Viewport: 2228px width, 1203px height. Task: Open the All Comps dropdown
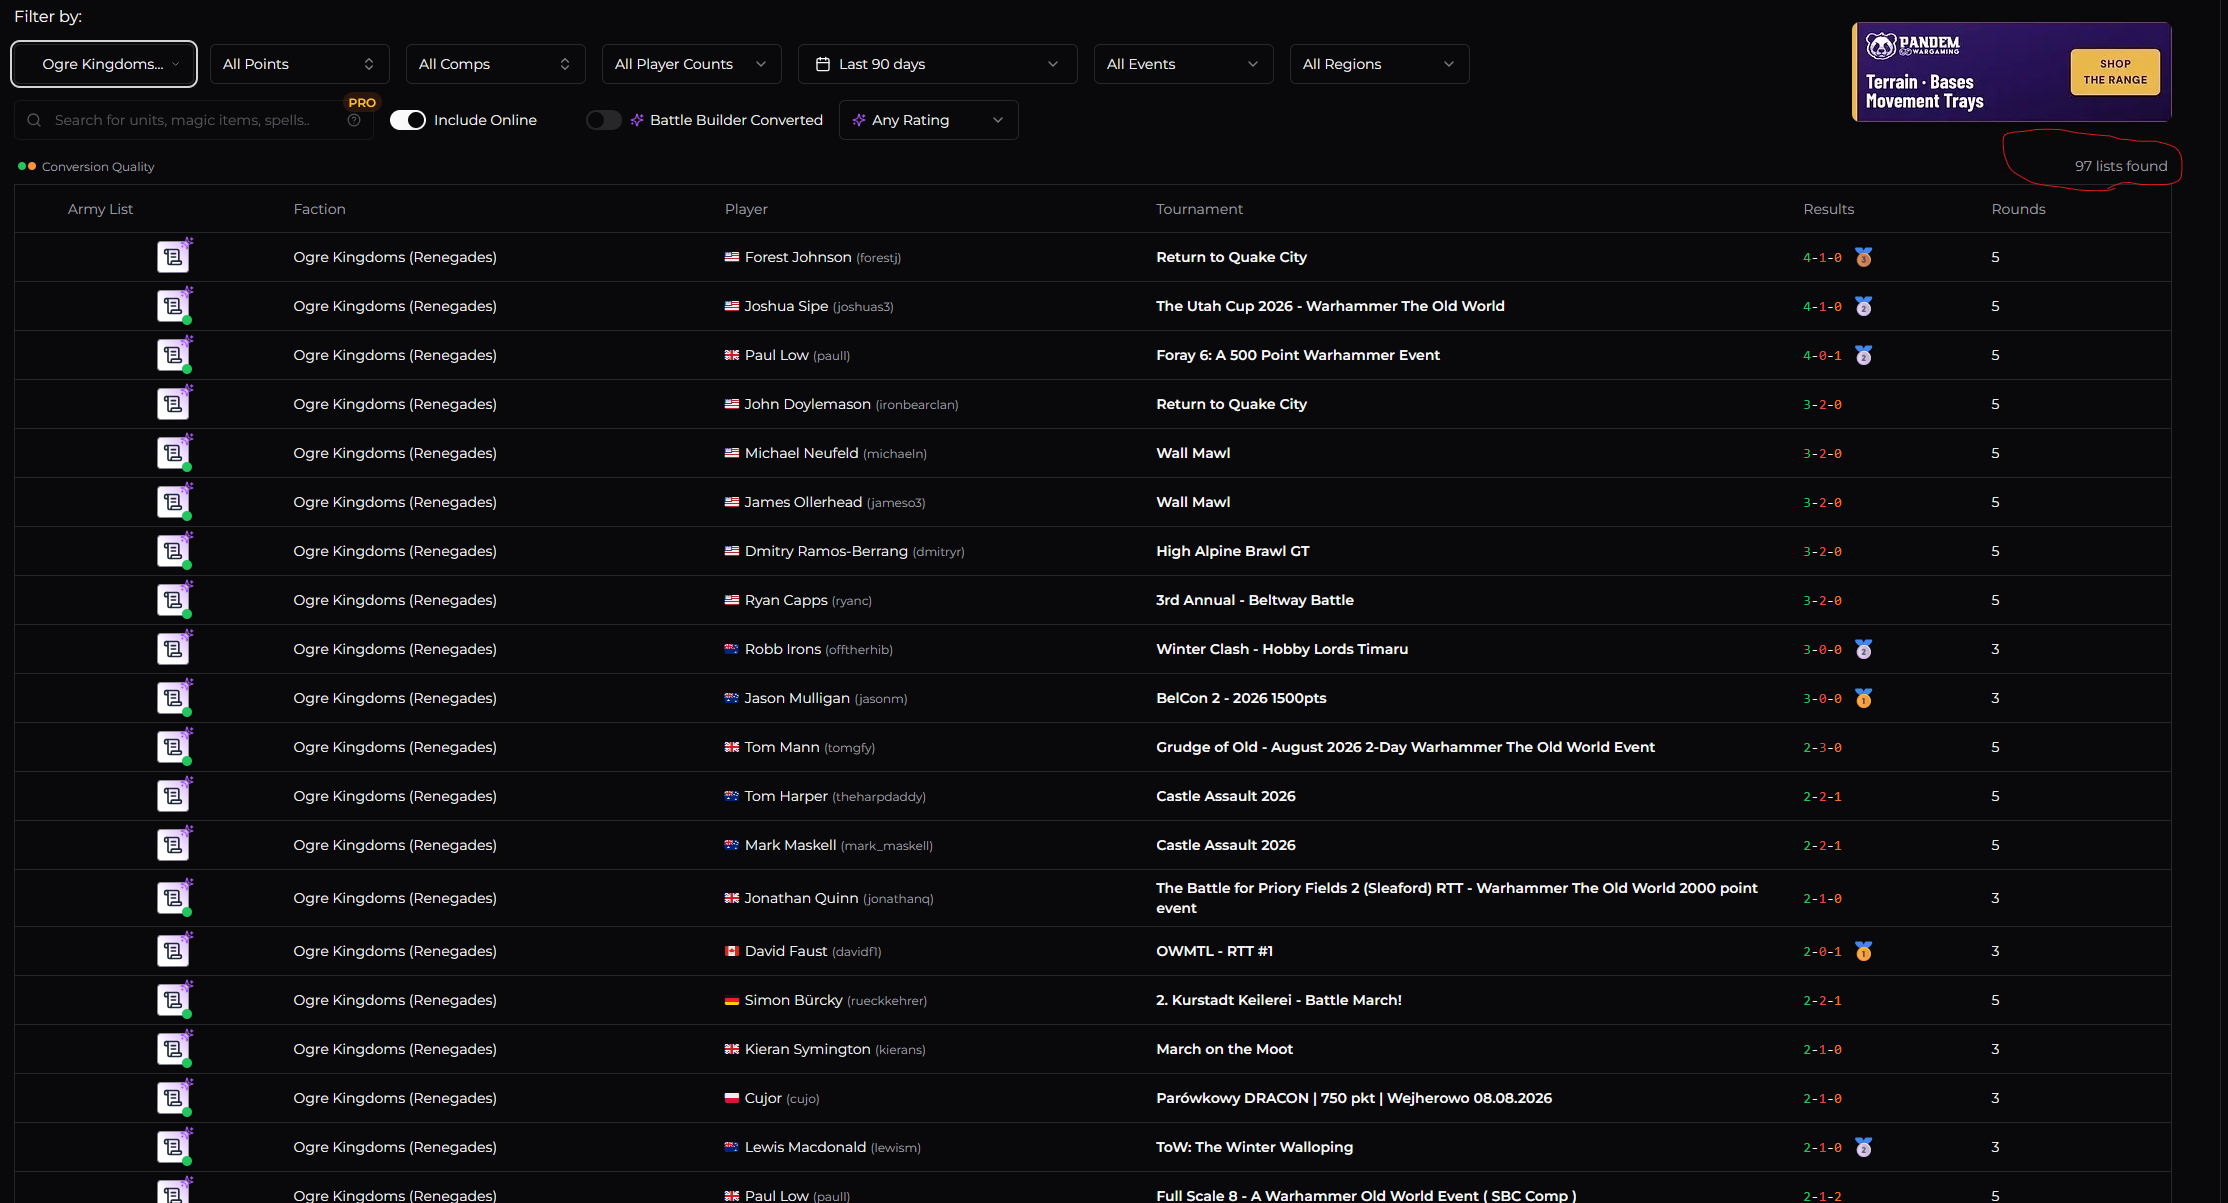click(x=495, y=64)
